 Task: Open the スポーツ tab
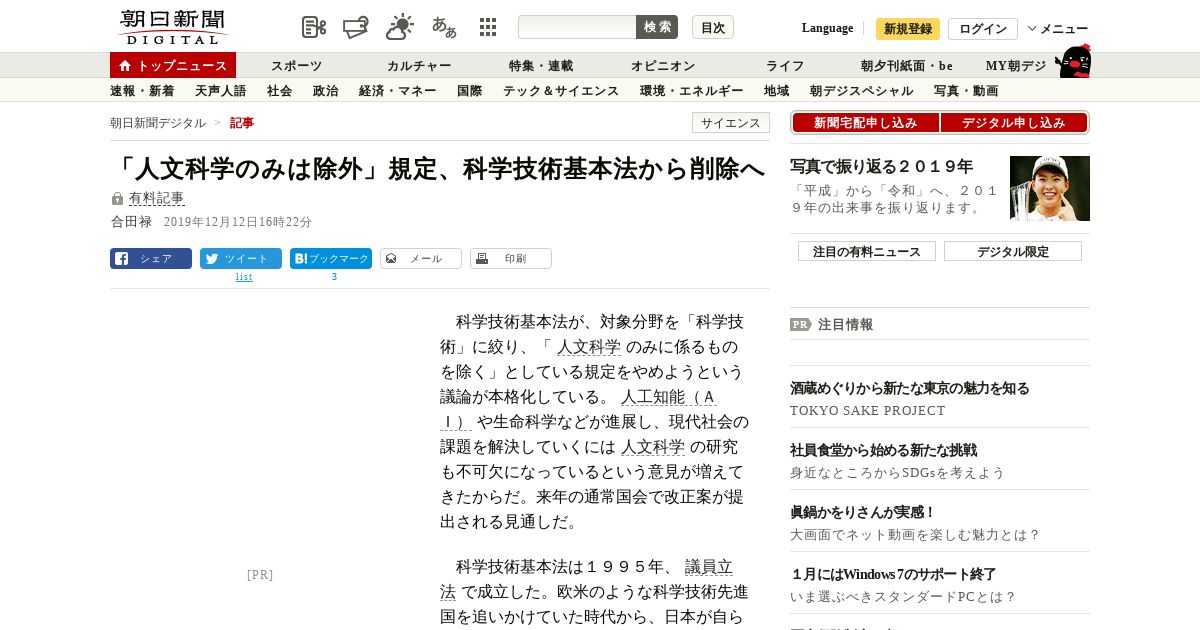tap(297, 66)
